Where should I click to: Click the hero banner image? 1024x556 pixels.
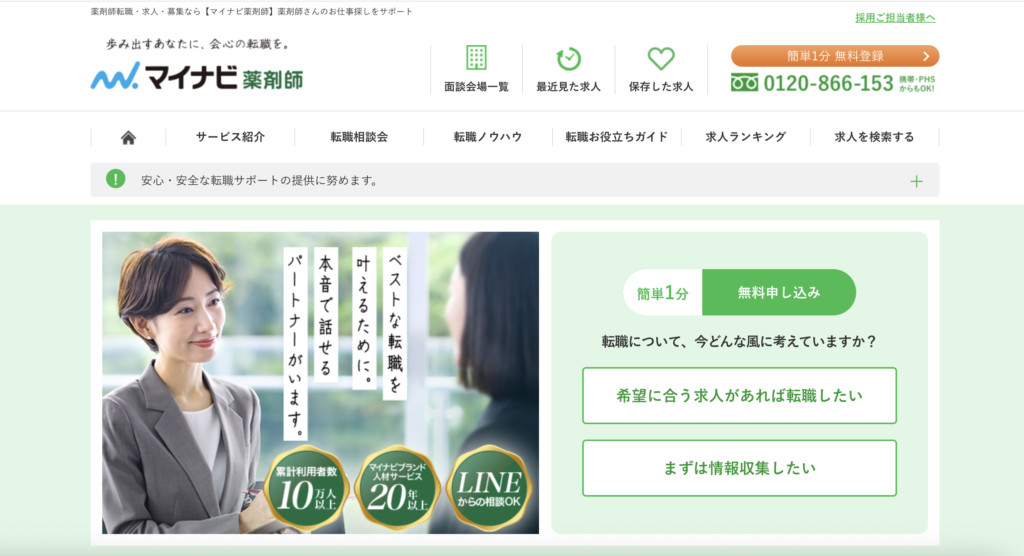coord(320,382)
